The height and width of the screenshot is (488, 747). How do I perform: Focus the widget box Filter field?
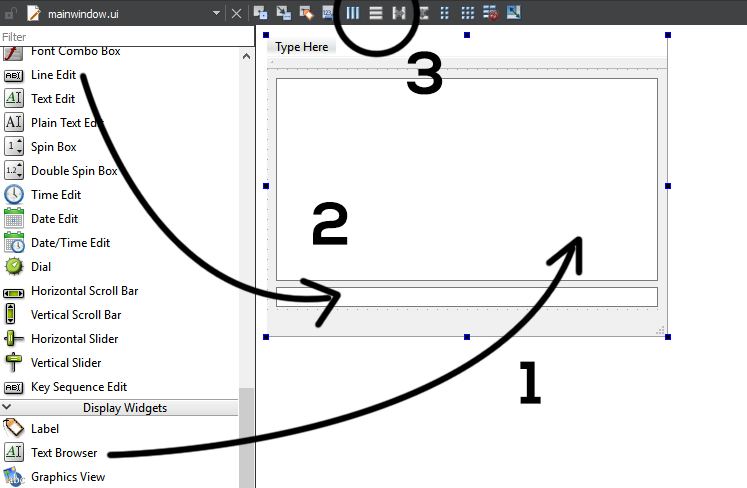pyautogui.click(x=127, y=37)
